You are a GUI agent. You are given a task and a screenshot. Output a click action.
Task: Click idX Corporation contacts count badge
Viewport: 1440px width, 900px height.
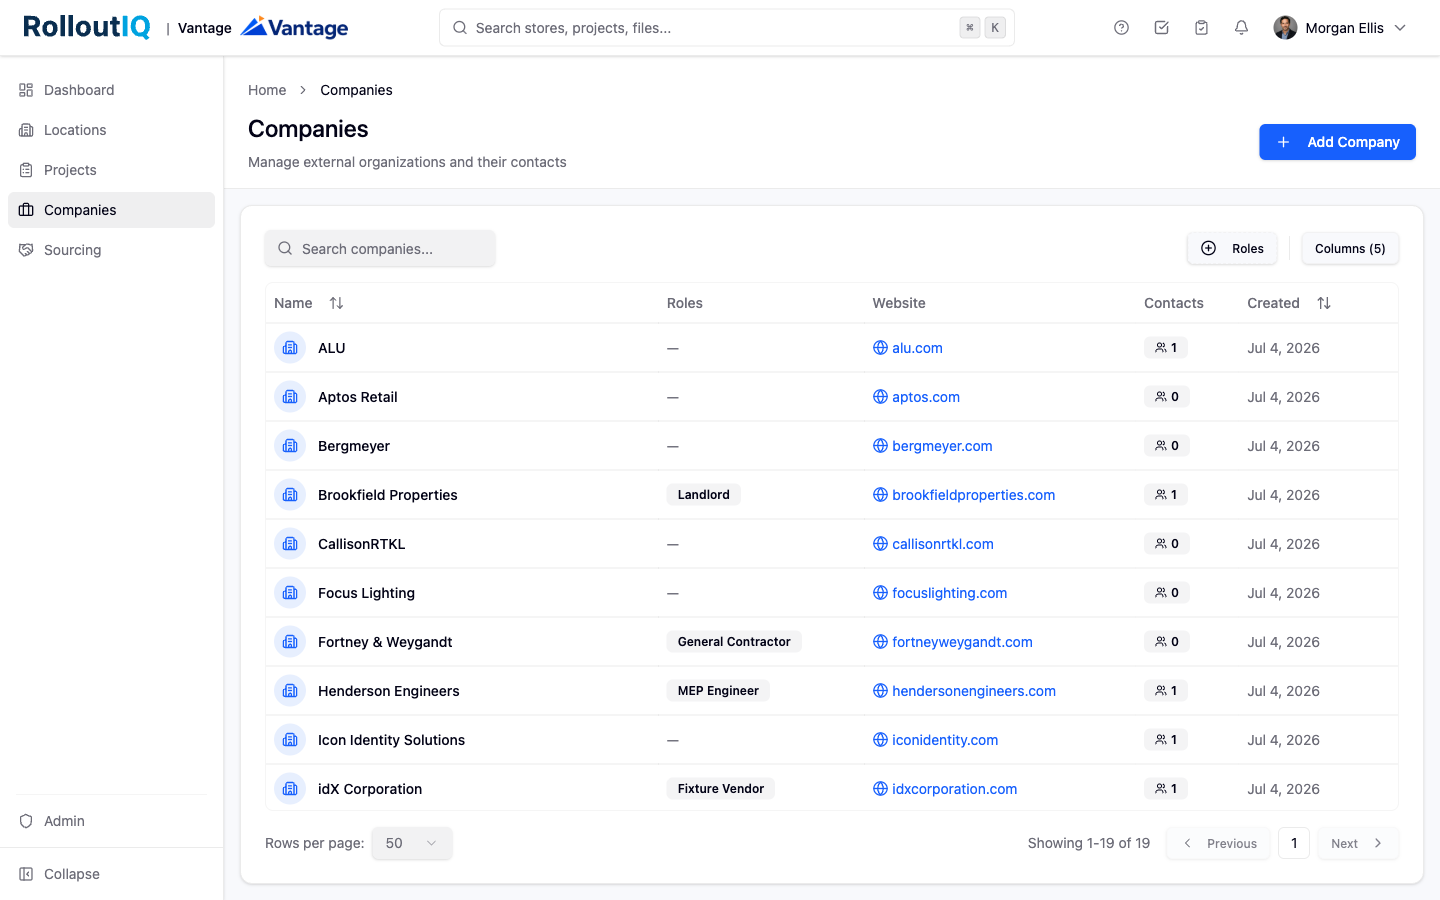coord(1166,789)
